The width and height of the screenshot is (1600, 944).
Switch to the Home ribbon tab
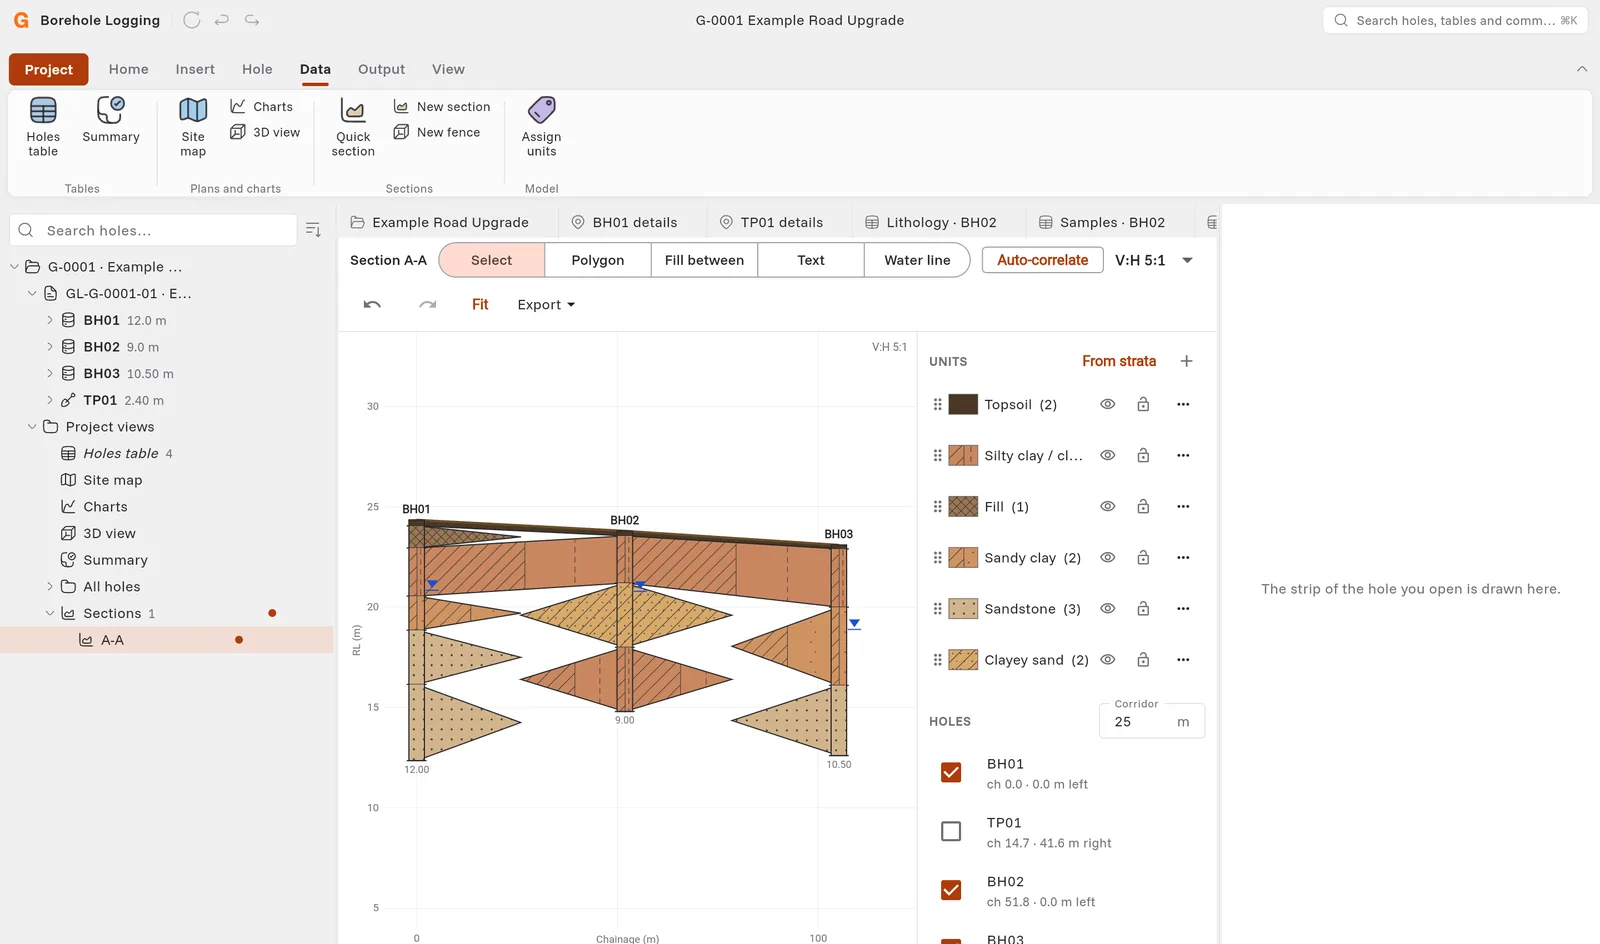click(128, 69)
